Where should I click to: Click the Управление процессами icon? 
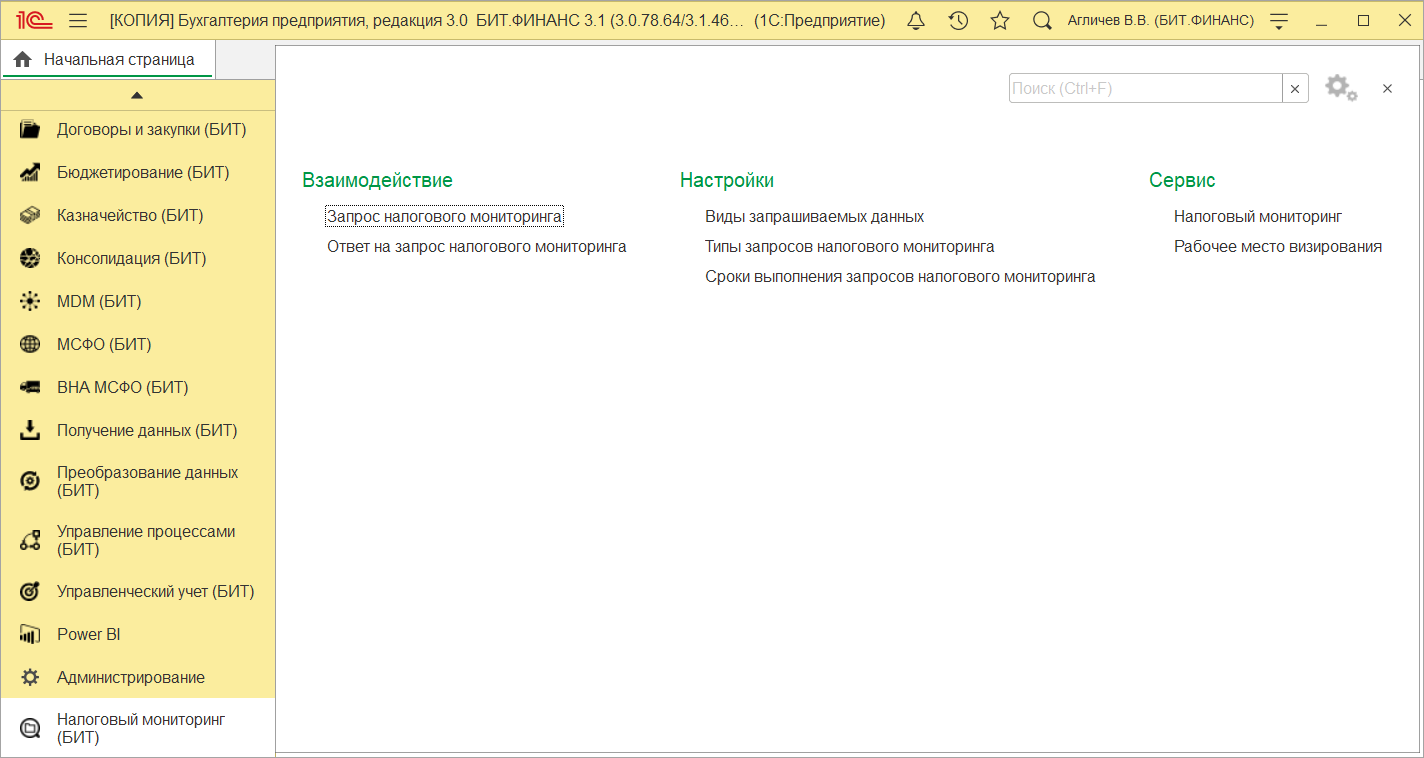coord(30,540)
